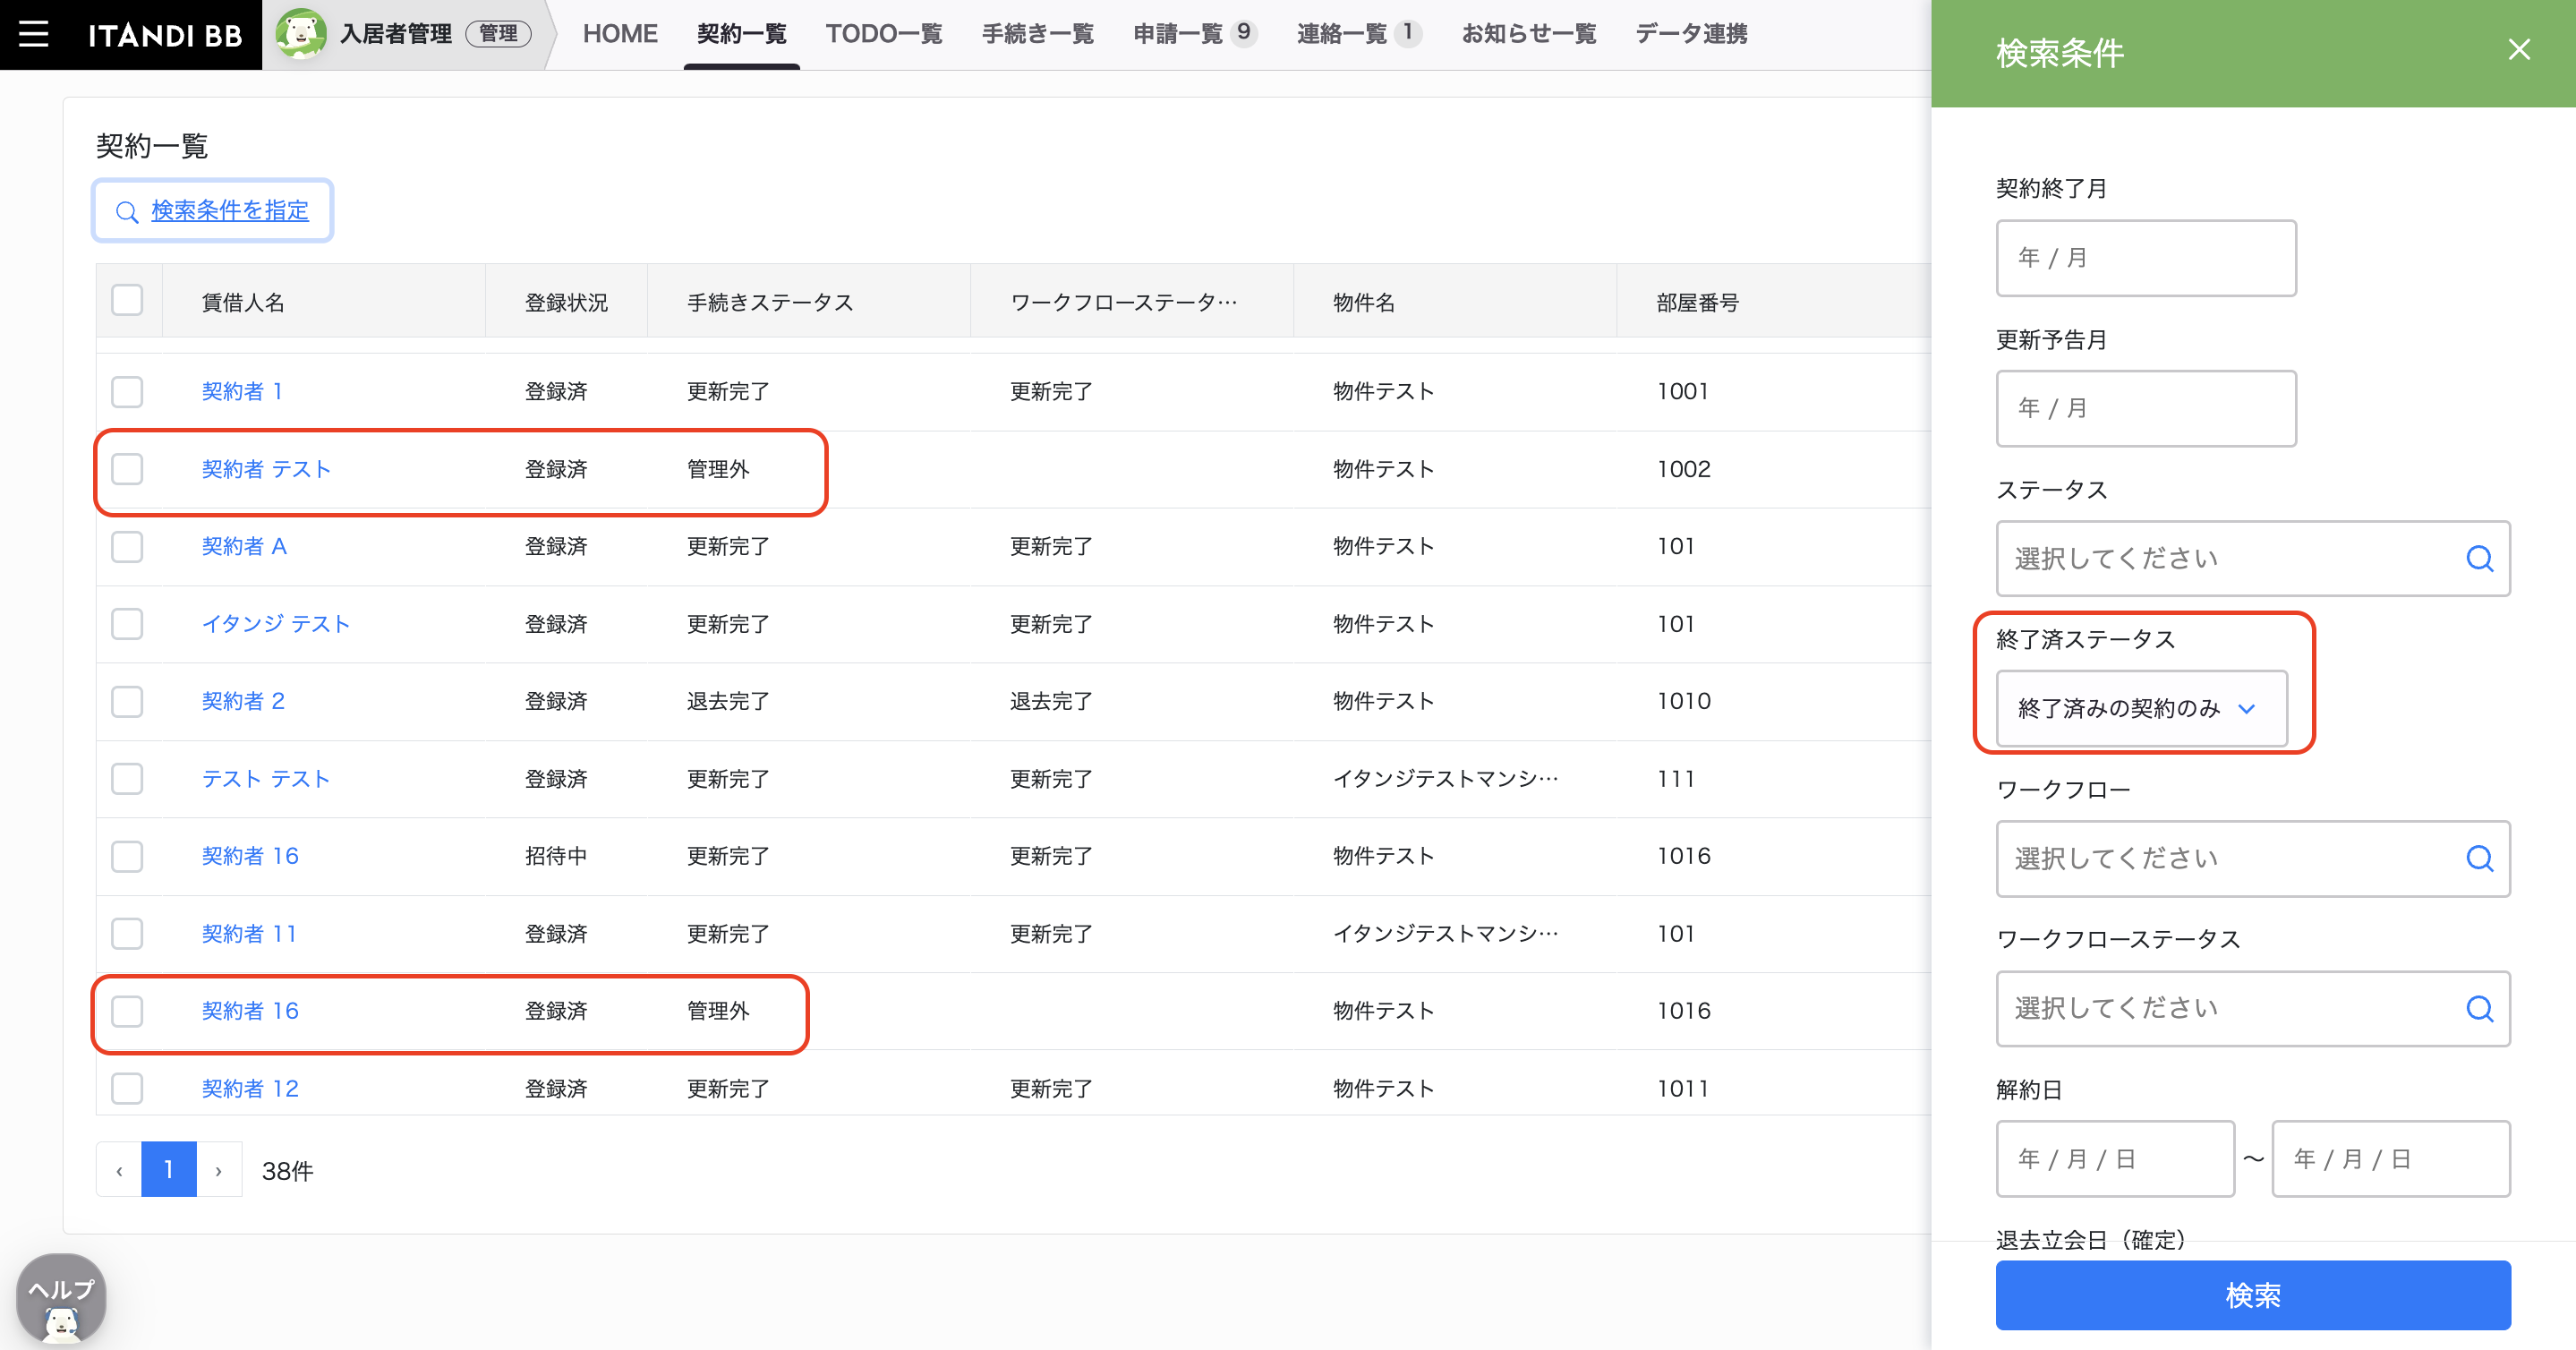The width and height of the screenshot is (2576, 1350).
Task: Check the row for 契約者 2
Action: pyautogui.click(x=127, y=701)
